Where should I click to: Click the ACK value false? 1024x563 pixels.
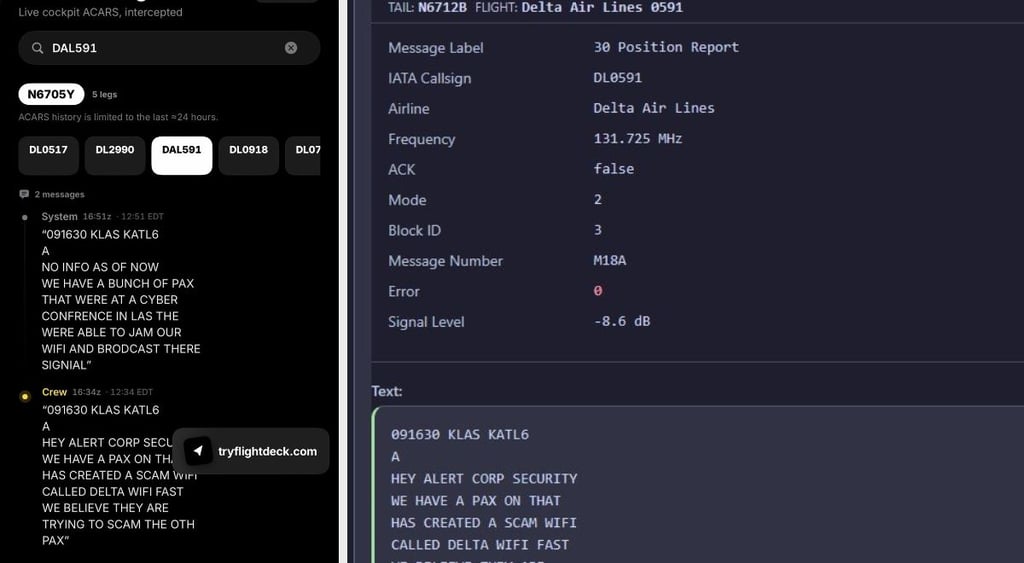click(614, 169)
